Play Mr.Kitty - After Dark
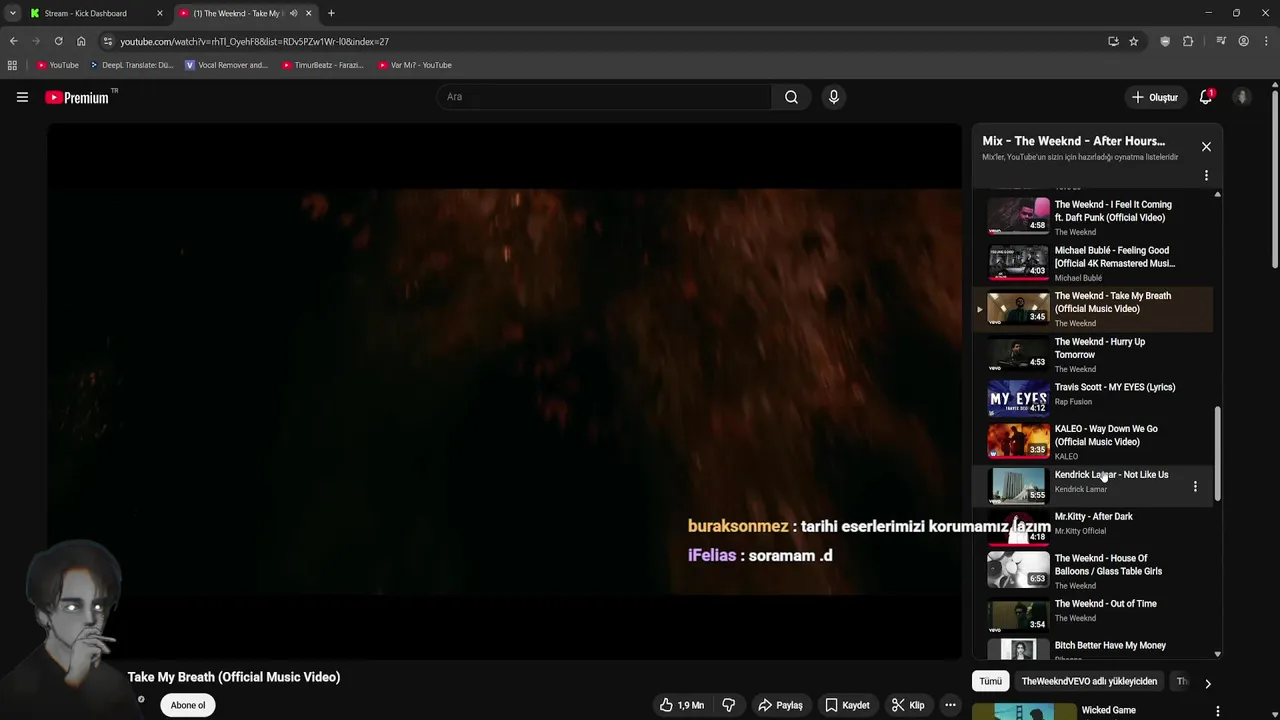The width and height of the screenshot is (1280, 720). (1094, 527)
